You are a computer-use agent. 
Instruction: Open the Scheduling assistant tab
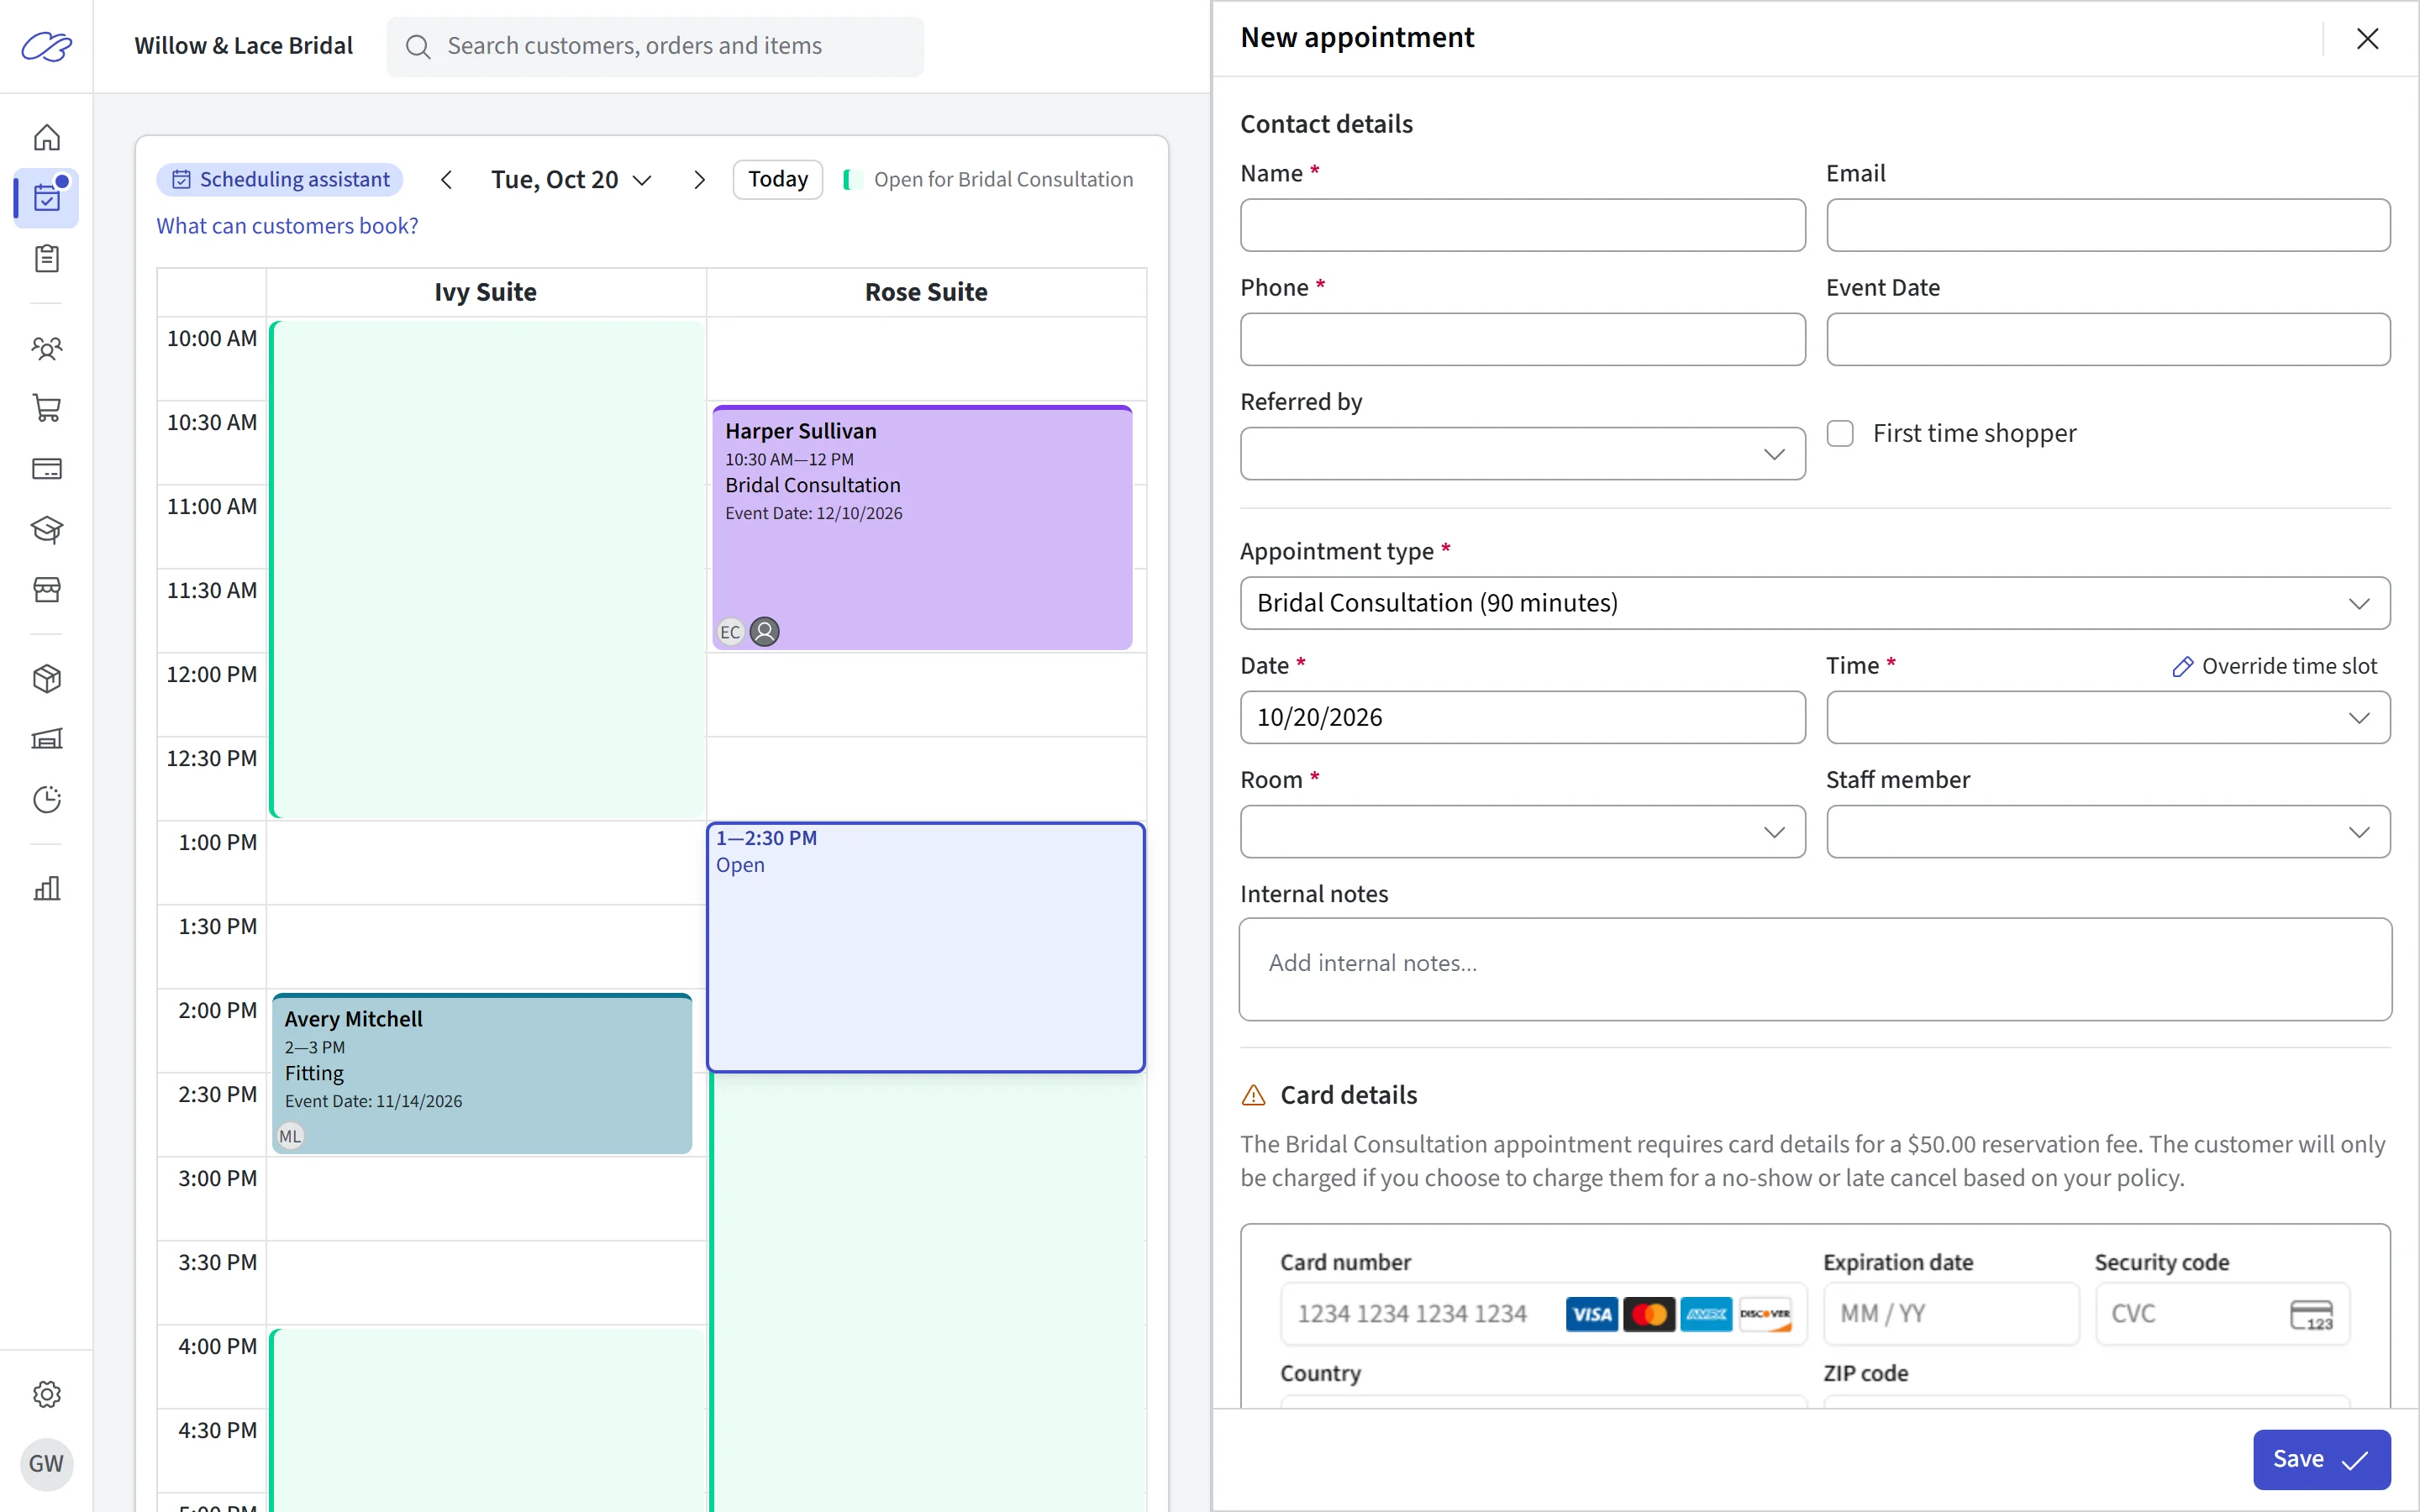[280, 180]
